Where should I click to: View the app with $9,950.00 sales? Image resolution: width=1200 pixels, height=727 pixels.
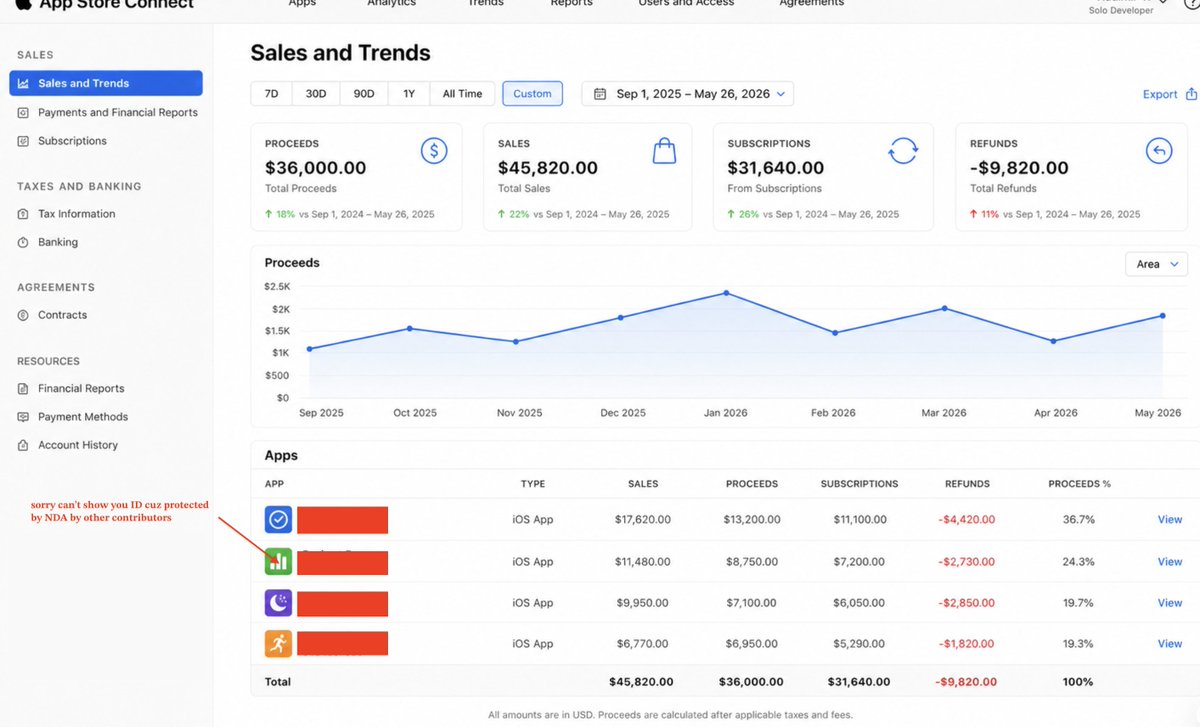coord(1170,603)
